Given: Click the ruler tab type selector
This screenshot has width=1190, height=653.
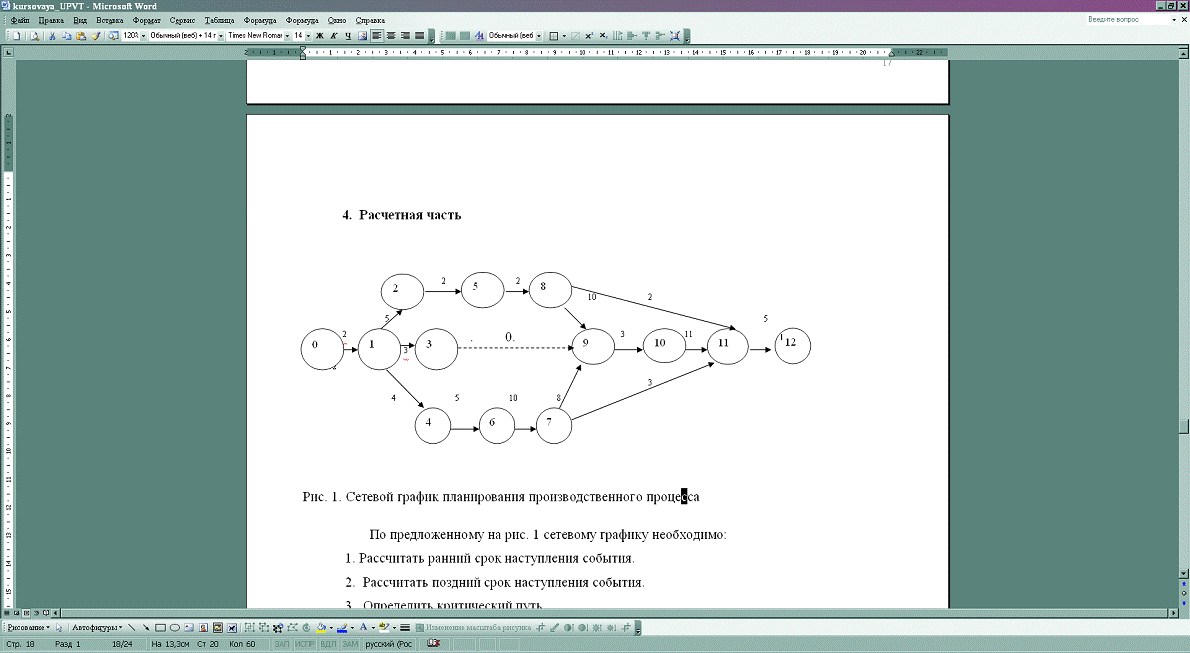Looking at the screenshot, I should [8, 52].
